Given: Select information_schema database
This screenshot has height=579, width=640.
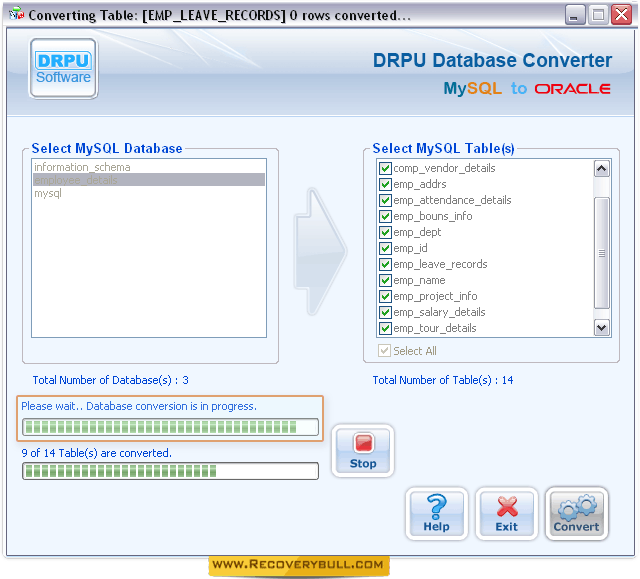Looking at the screenshot, I should click(149, 167).
